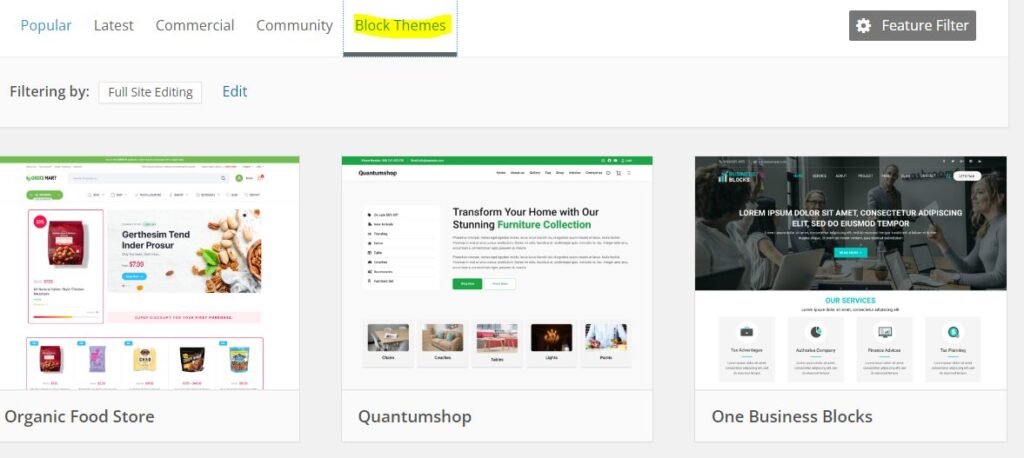Open the One Business Blocks theme title
Screen dimensions: 1024x458
click(791, 416)
